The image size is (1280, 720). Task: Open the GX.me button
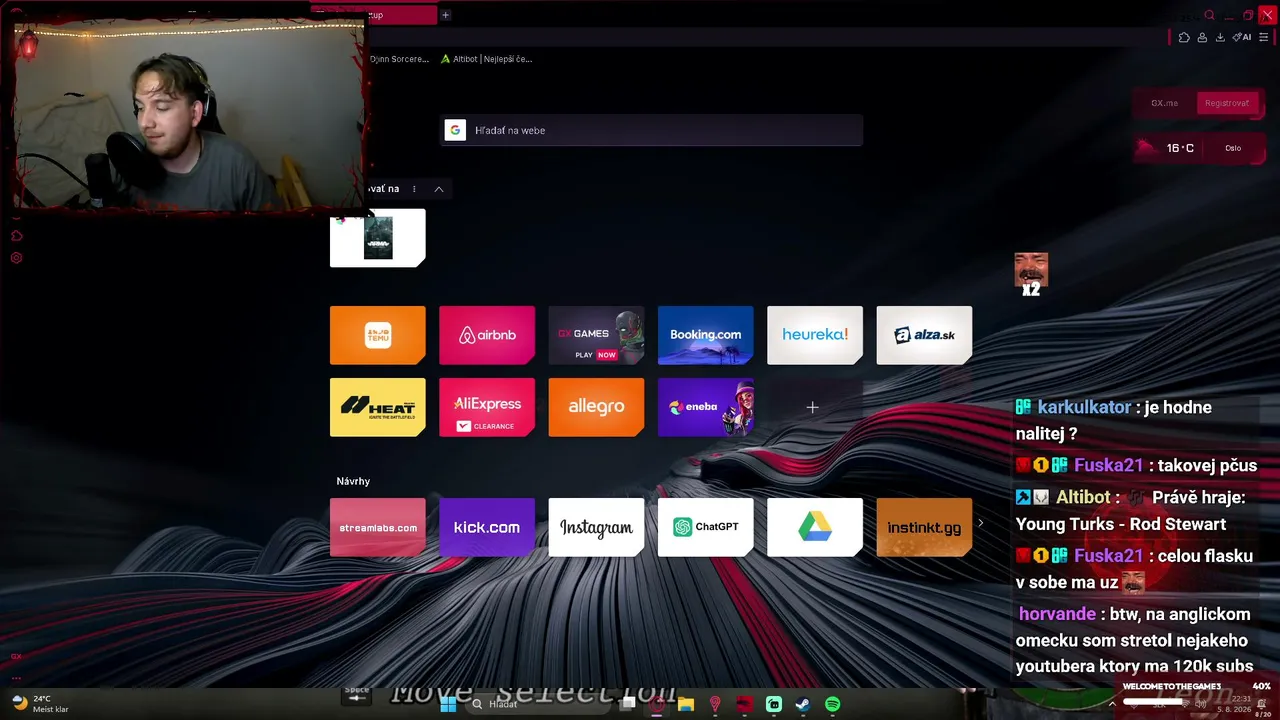pyautogui.click(x=1164, y=103)
